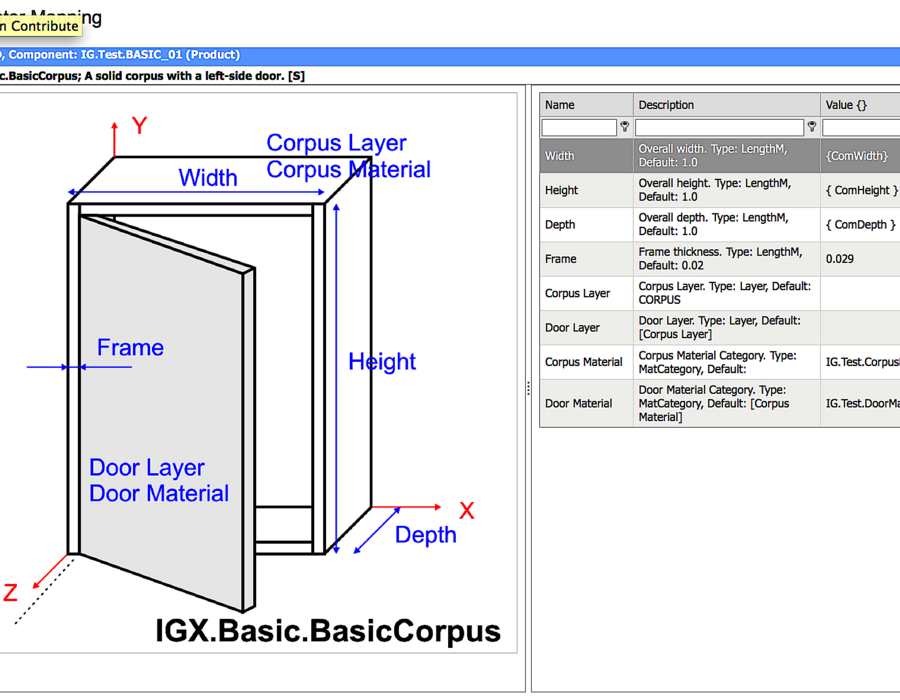The image size is (900, 700).
Task: Click the filter icon beside the Description filter box
Action: 812,127
